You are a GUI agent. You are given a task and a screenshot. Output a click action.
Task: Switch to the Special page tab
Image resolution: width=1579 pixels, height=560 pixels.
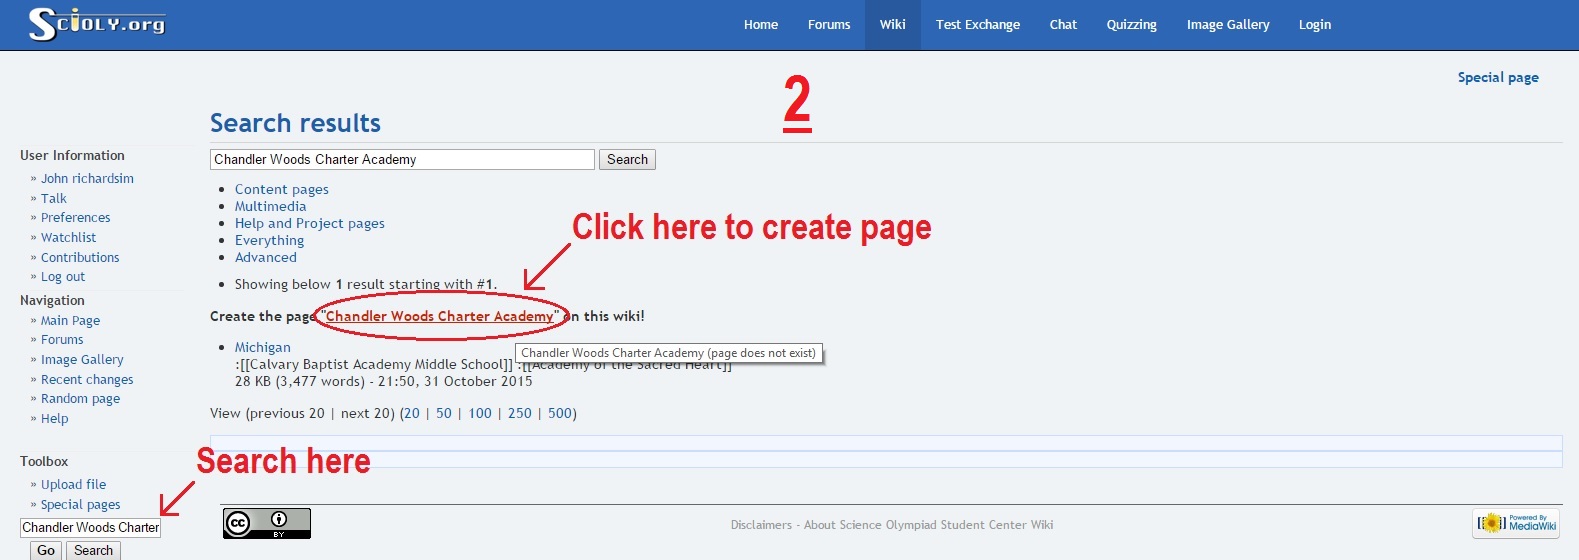click(1497, 78)
